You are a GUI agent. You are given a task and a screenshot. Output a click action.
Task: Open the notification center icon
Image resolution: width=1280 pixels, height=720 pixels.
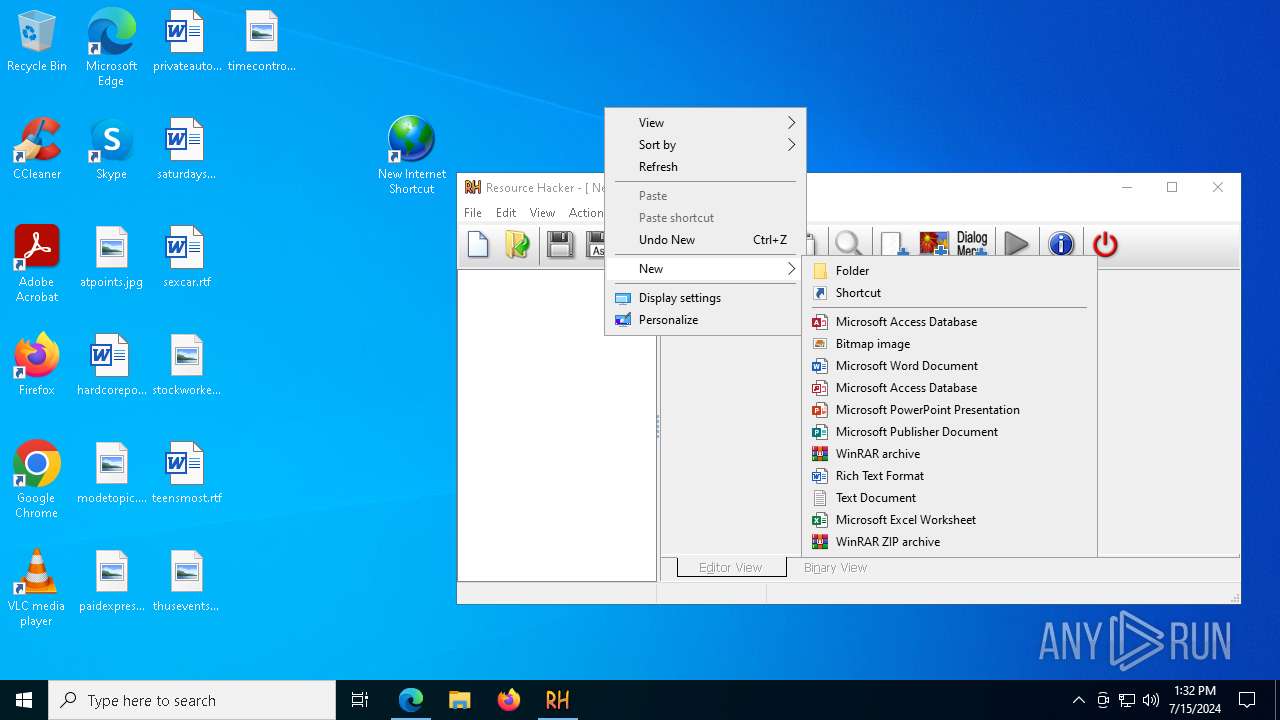[1247, 700]
